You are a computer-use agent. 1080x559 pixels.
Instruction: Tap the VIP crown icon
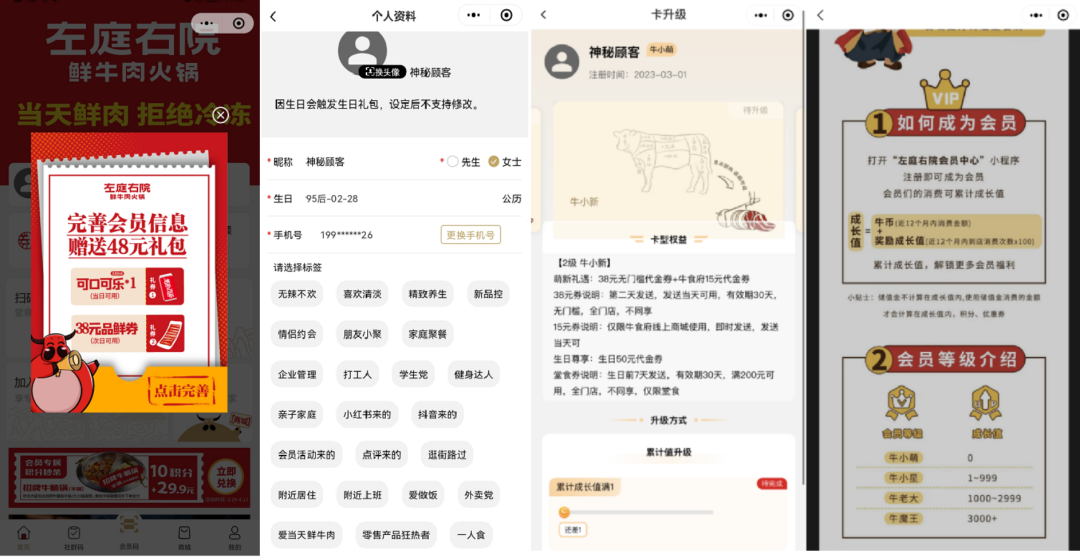pos(944,89)
